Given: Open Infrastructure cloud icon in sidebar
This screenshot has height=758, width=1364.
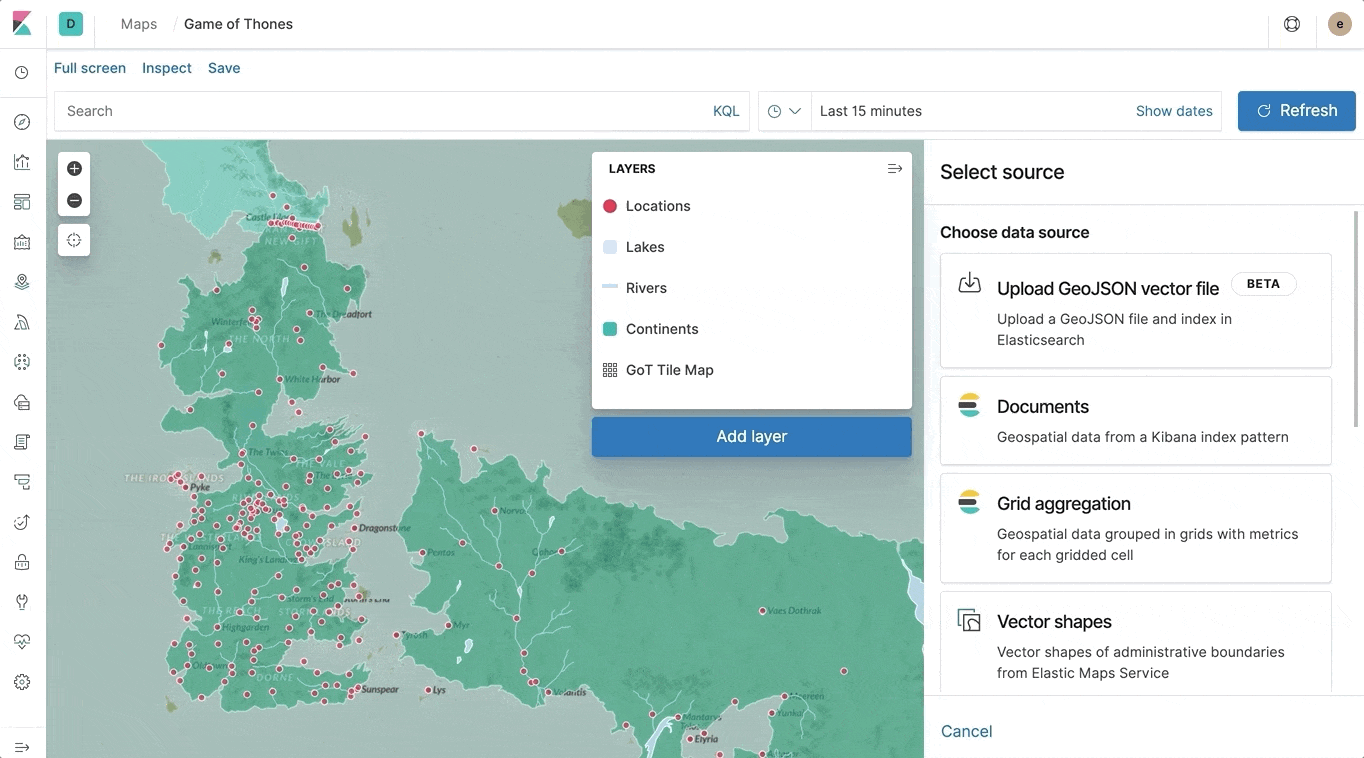Looking at the screenshot, I should click(x=22, y=402).
